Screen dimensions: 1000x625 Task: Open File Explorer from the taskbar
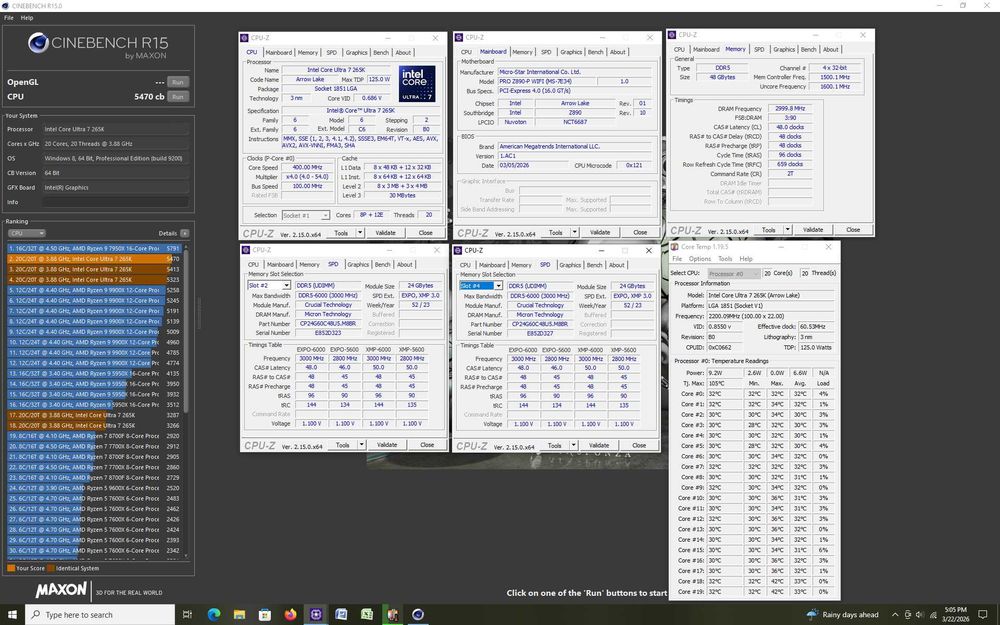coord(239,614)
